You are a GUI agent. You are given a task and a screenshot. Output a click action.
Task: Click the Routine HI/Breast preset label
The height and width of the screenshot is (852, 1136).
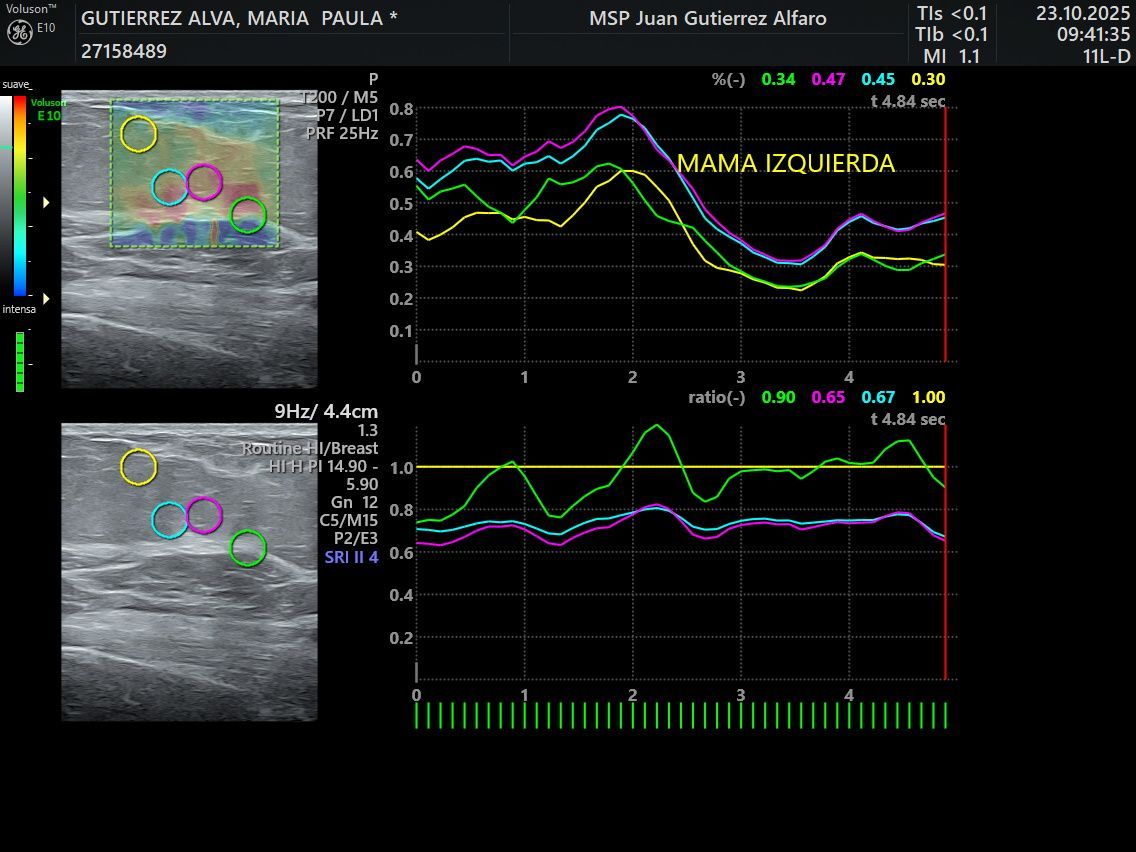[310, 448]
